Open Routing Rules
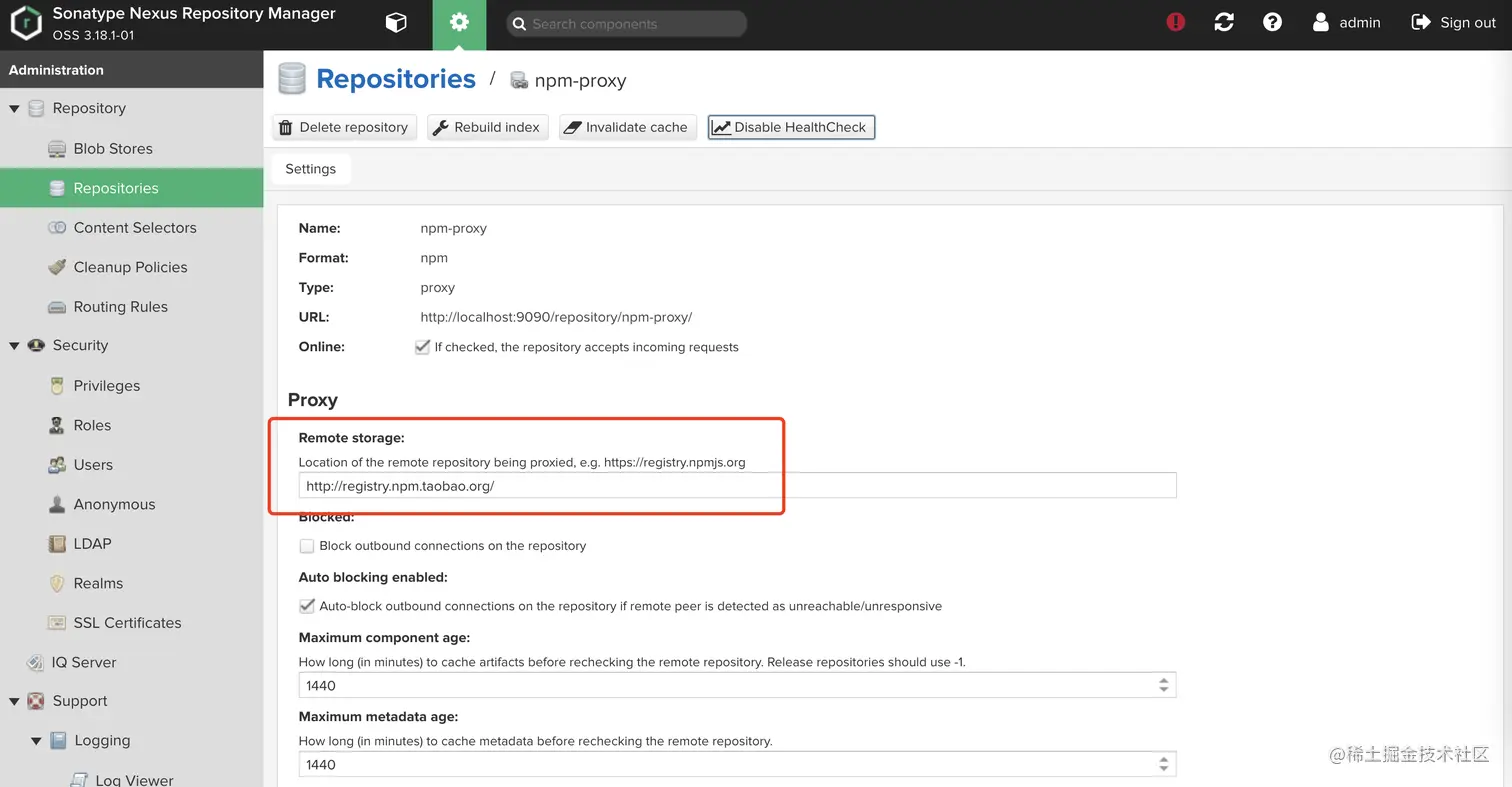Screen dimensions: 1512x787 (x=120, y=307)
